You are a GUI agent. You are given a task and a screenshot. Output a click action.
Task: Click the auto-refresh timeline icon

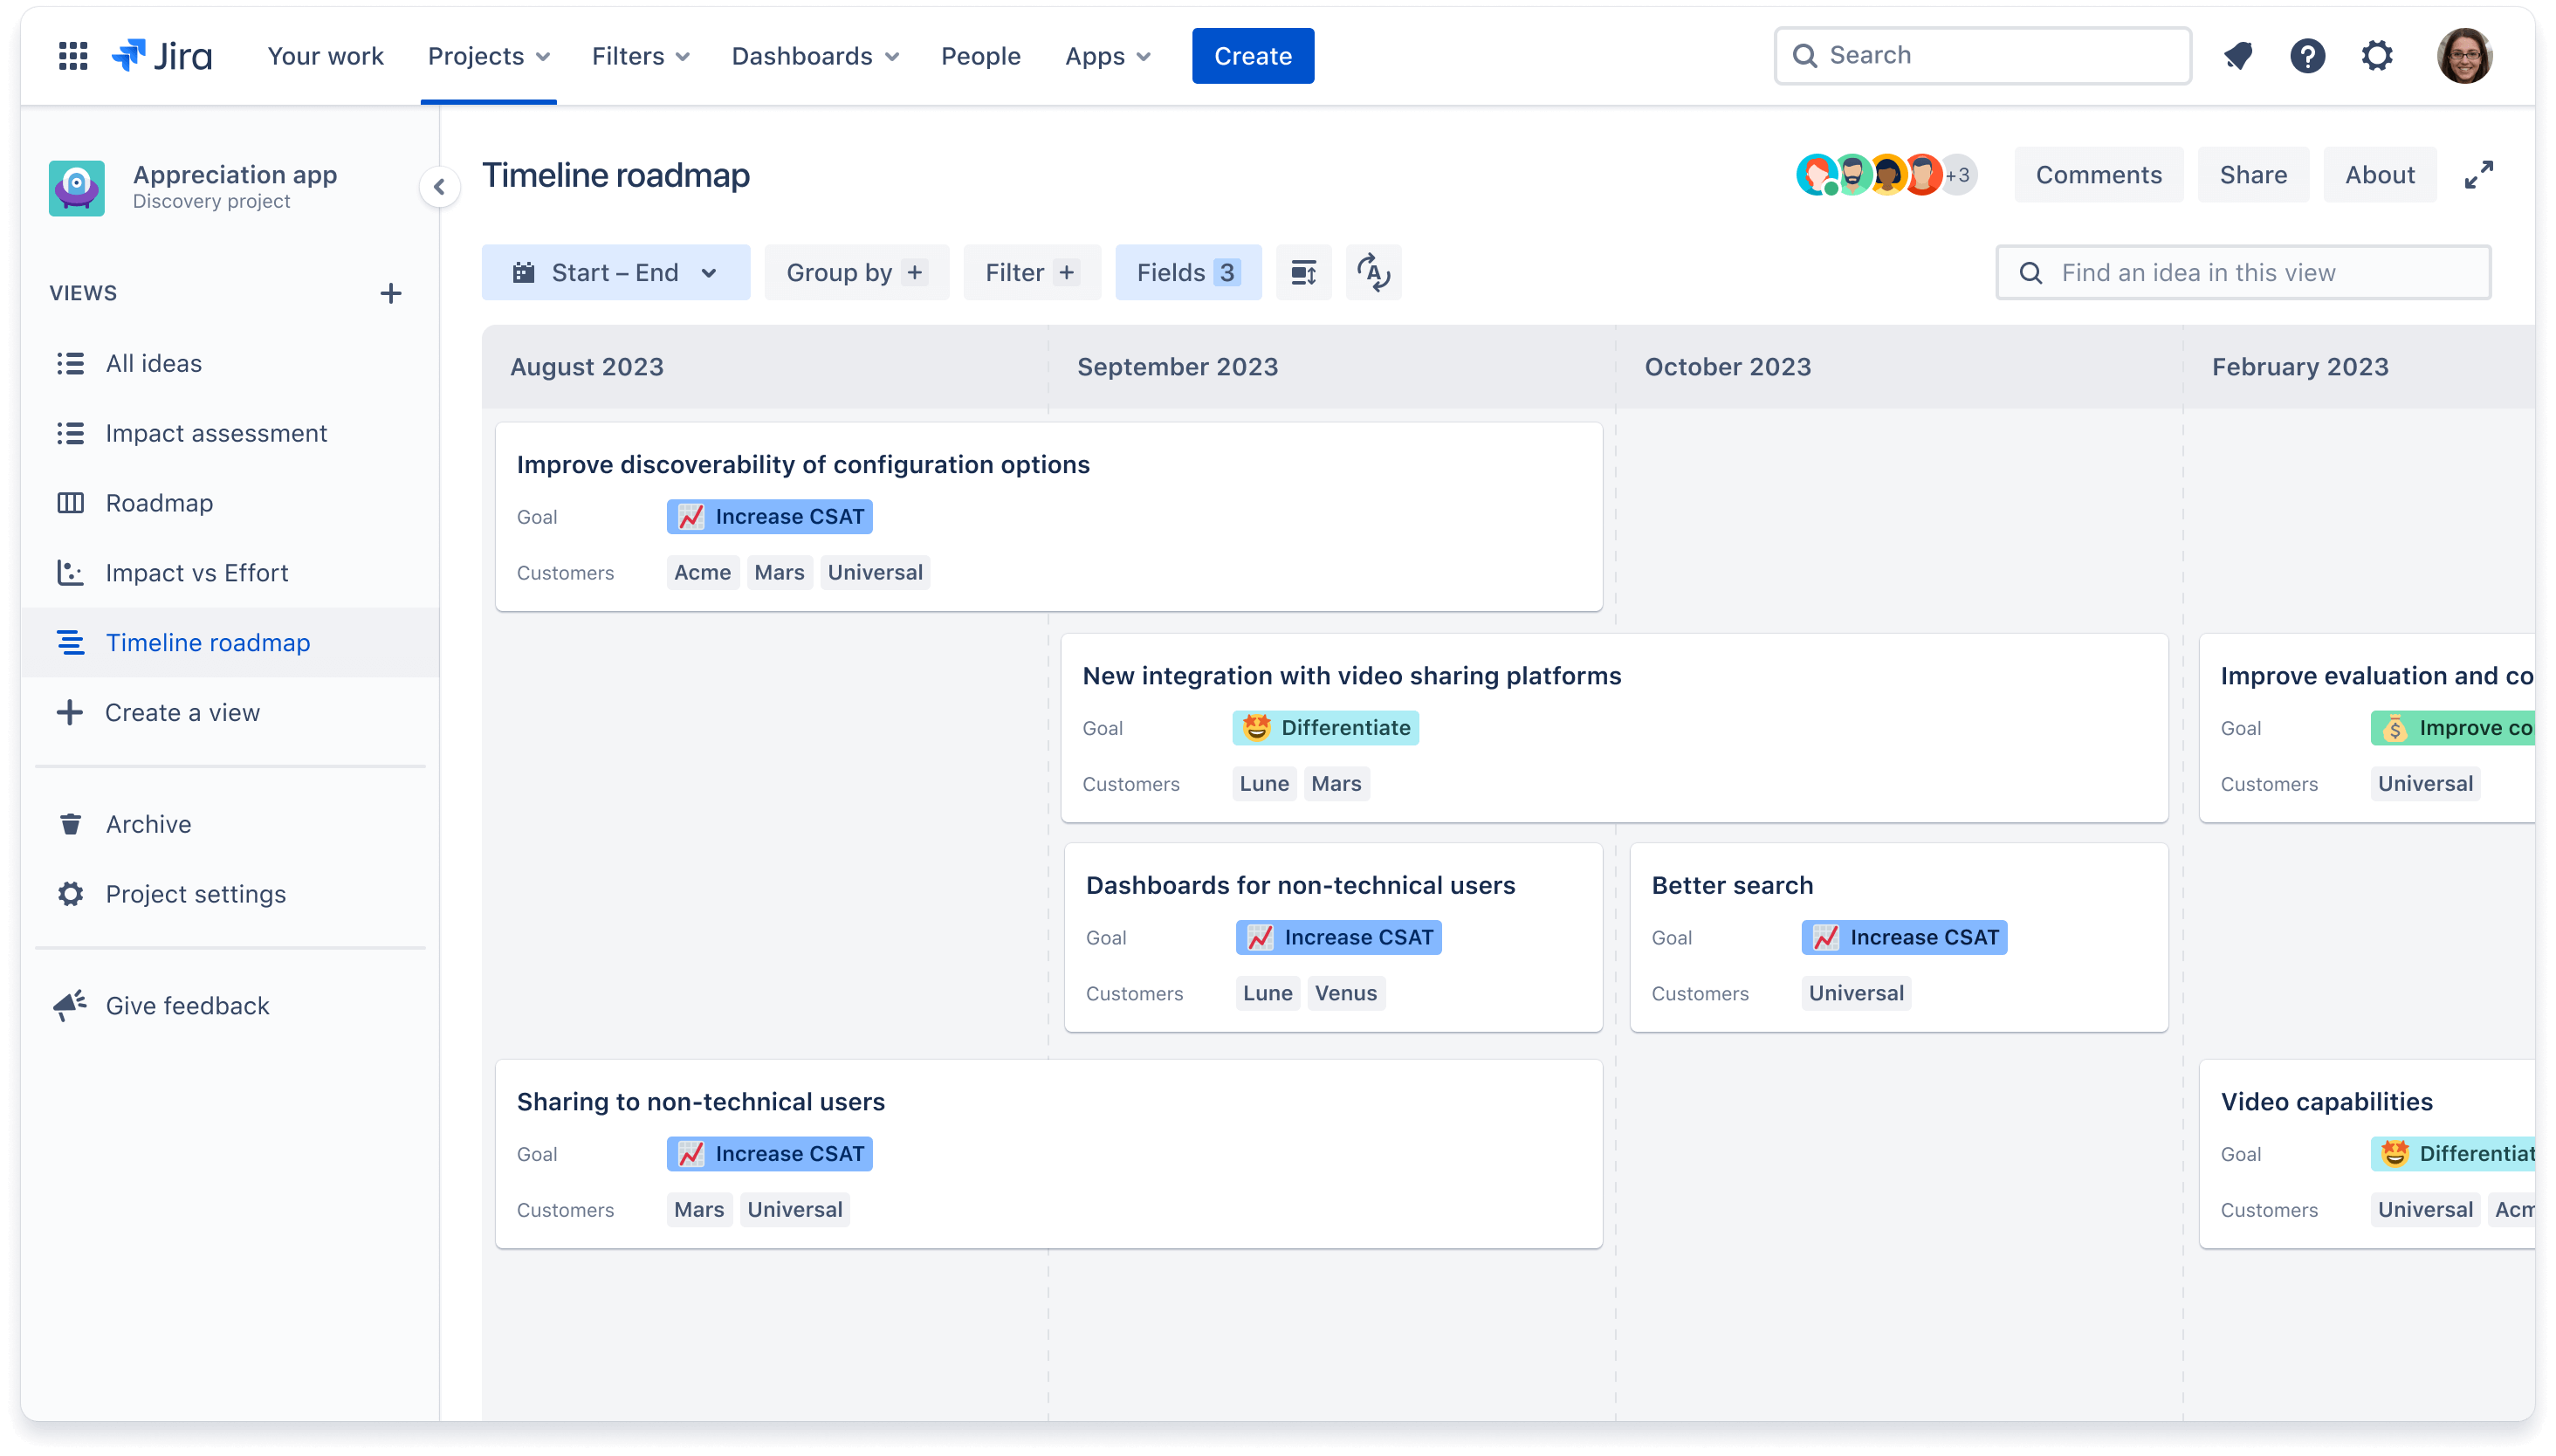(x=1373, y=272)
